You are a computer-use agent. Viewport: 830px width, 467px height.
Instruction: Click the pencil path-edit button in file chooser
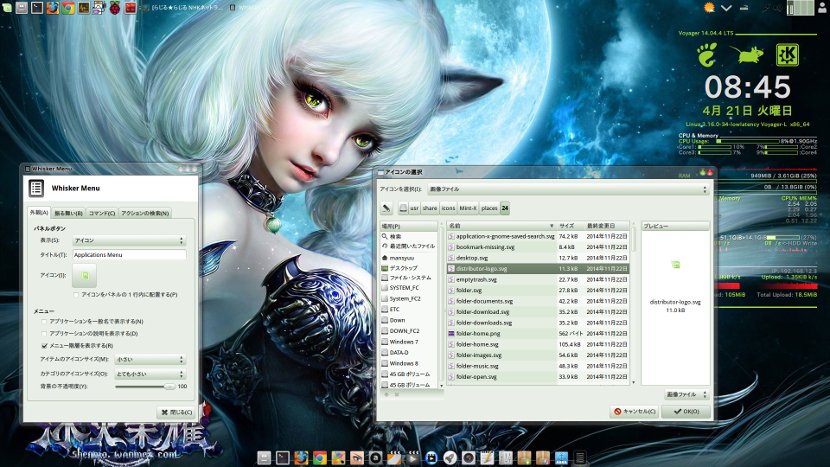387,208
